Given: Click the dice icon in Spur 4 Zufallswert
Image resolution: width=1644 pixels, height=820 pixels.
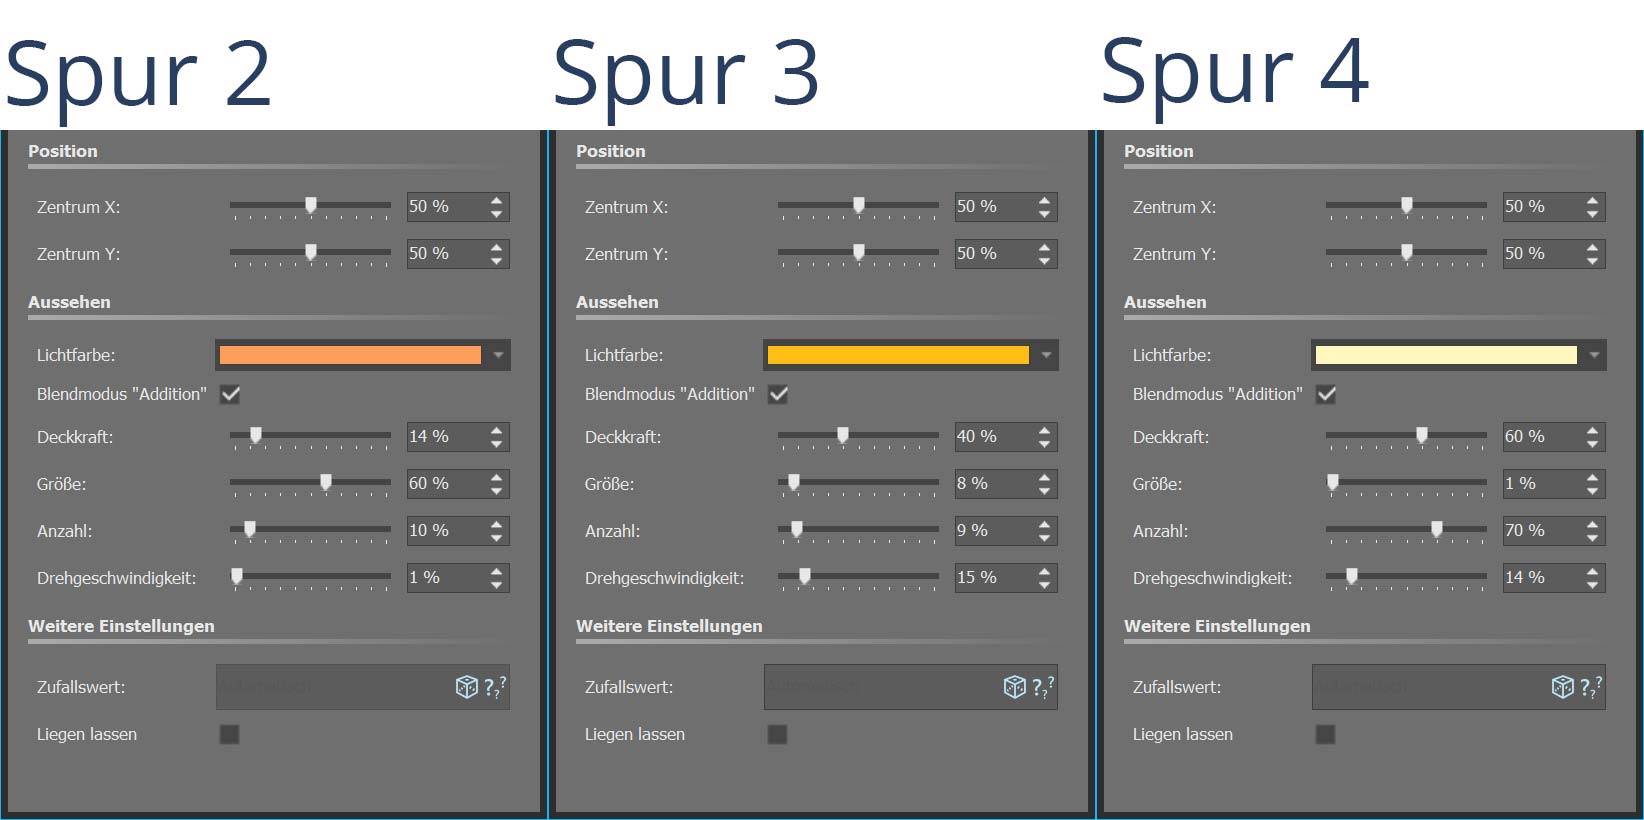Looking at the screenshot, I should pos(1562,687).
